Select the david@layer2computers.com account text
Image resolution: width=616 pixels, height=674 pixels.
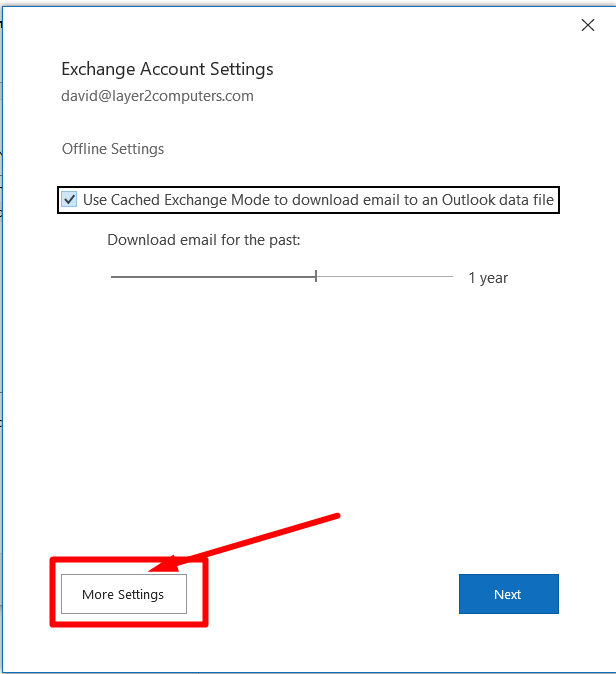point(157,95)
